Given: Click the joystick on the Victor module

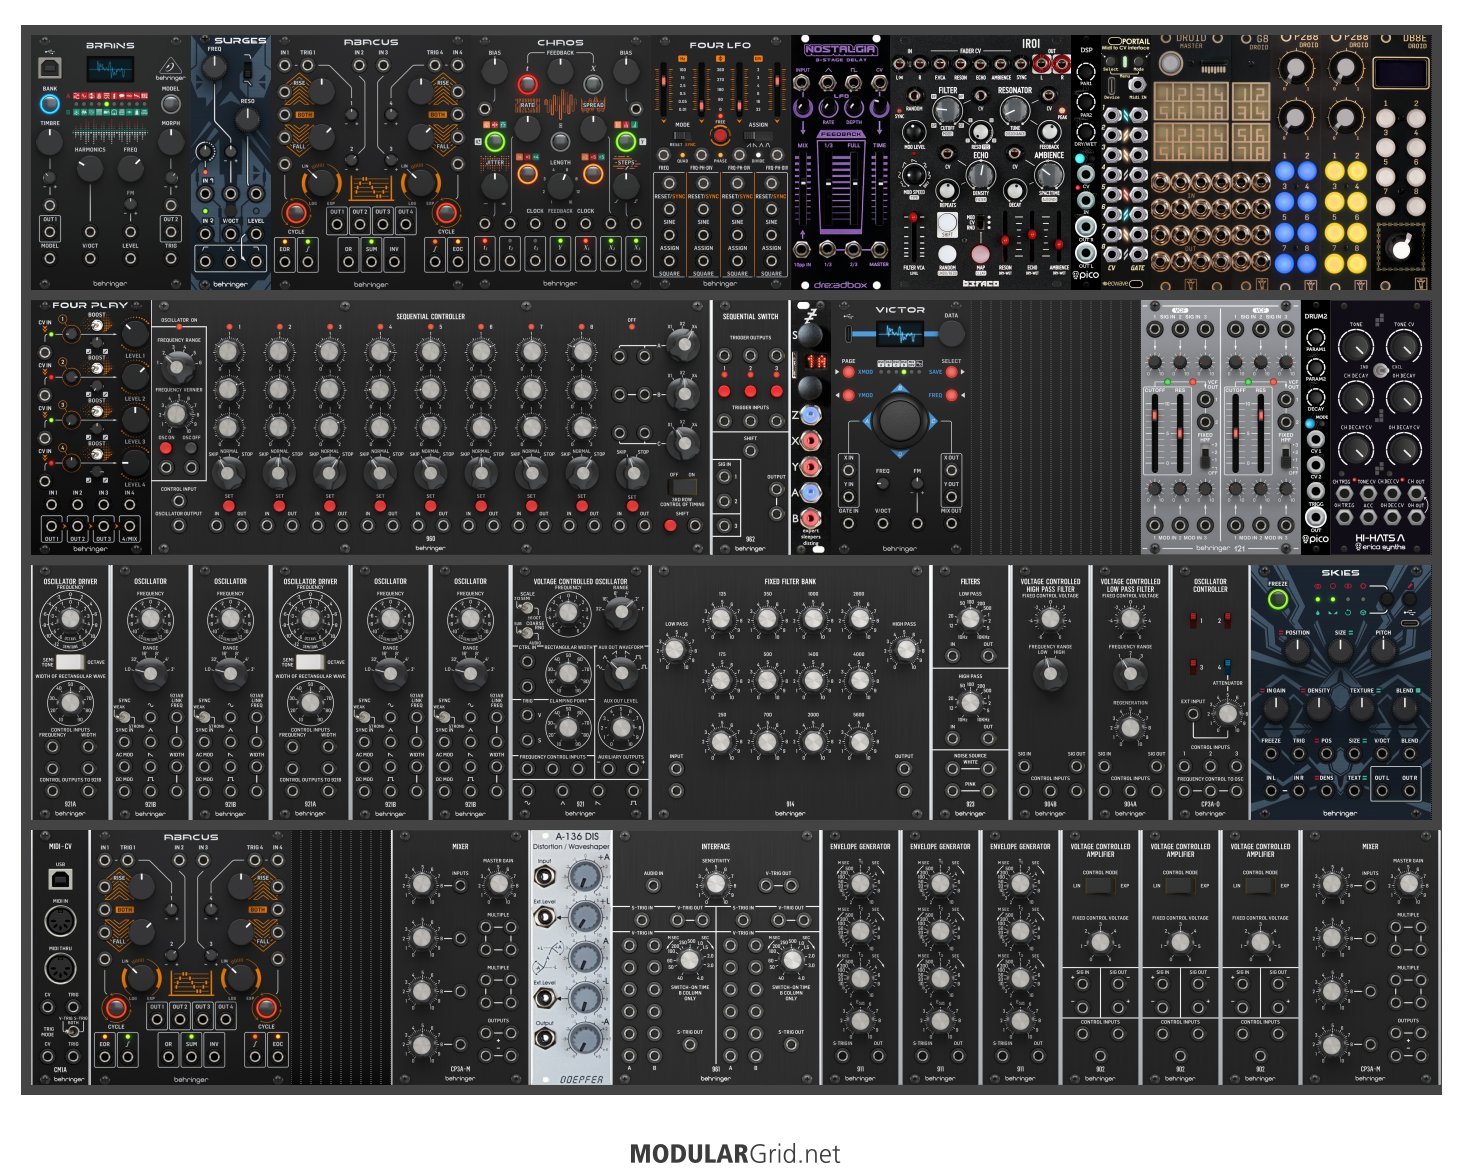Looking at the screenshot, I should [x=901, y=421].
